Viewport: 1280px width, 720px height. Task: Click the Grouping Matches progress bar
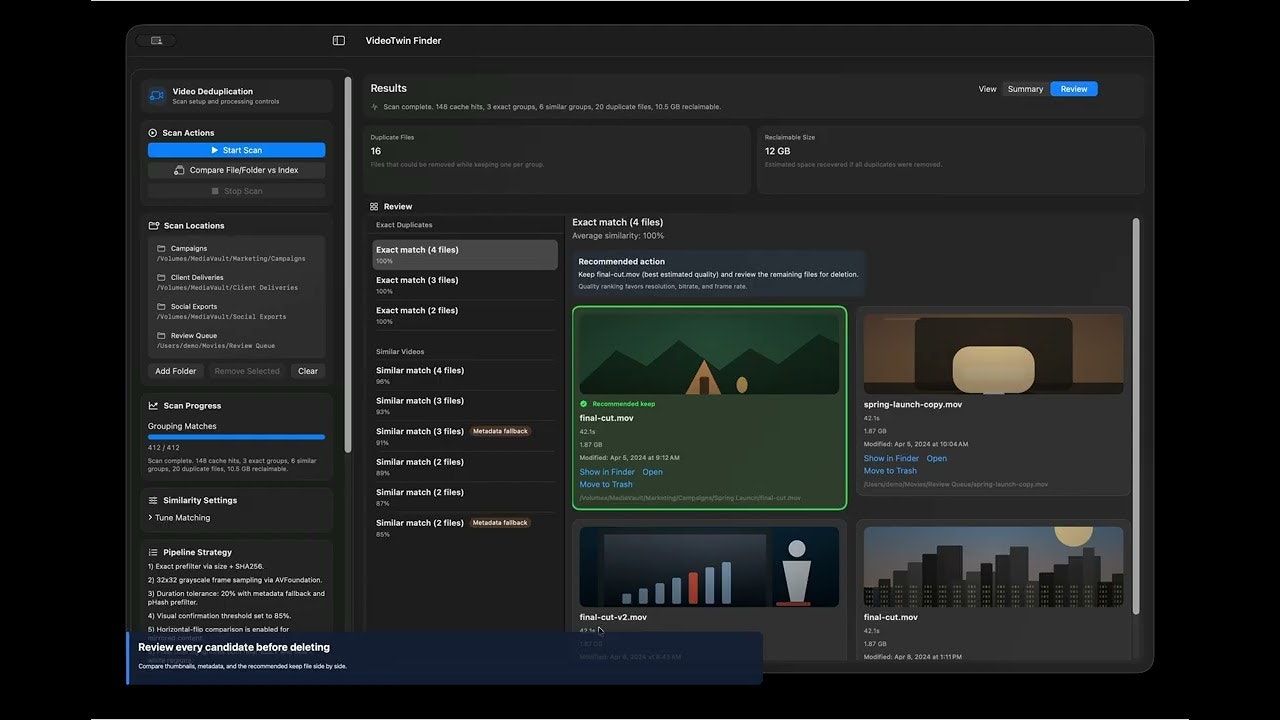pos(236,437)
